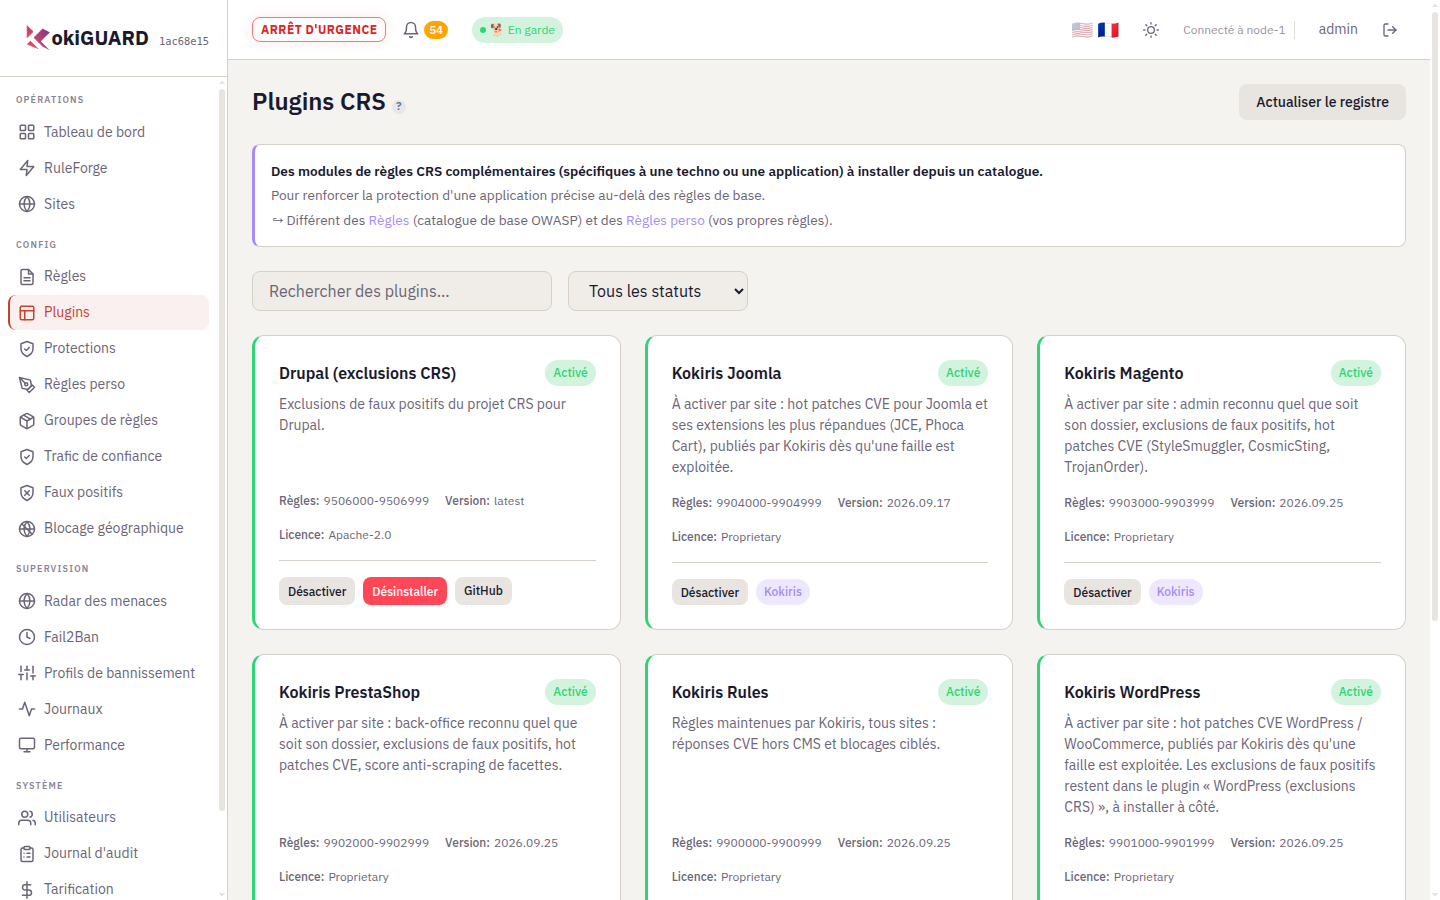This screenshot has width=1440, height=900.
Task: Click the sidebar scrollbar
Action: pos(222,450)
